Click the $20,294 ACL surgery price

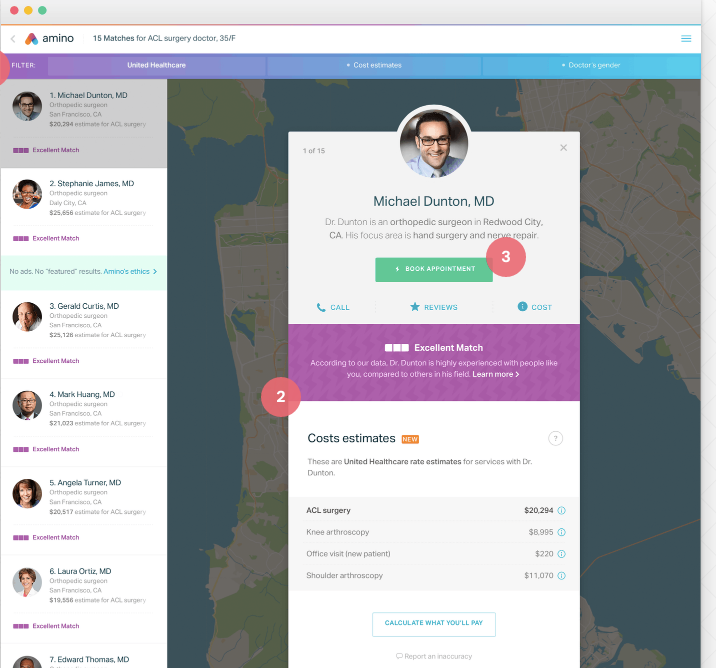[538, 510]
